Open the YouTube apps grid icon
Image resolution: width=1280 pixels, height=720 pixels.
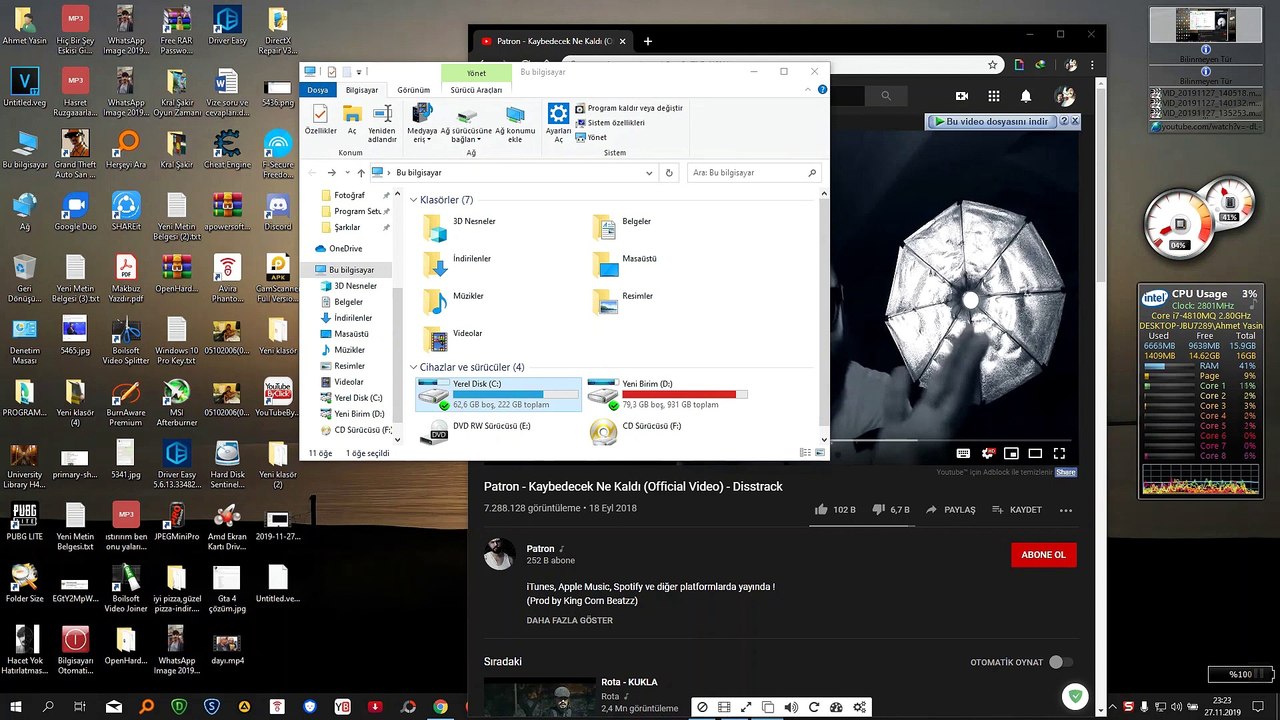coord(993,96)
